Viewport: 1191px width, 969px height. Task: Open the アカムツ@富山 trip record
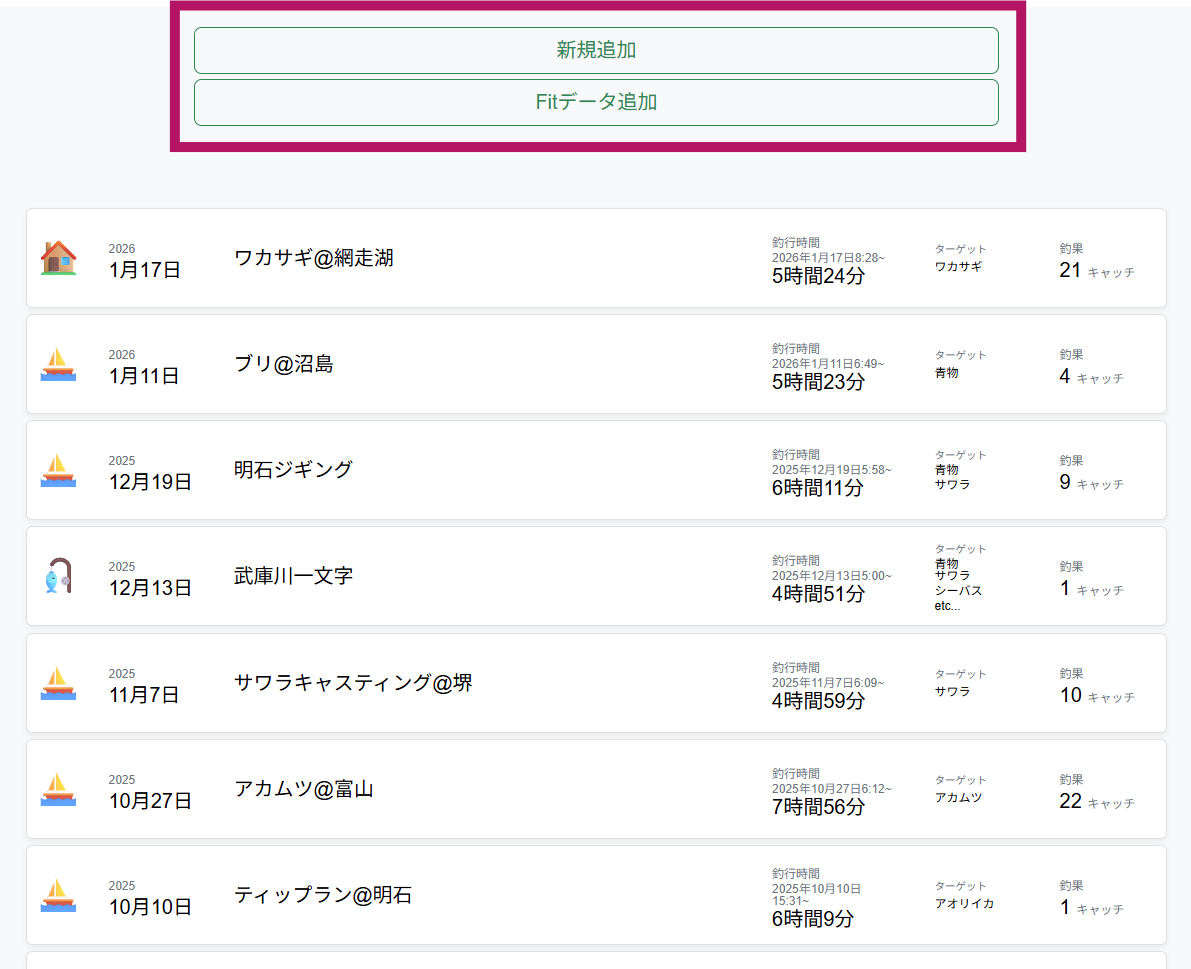pos(596,789)
